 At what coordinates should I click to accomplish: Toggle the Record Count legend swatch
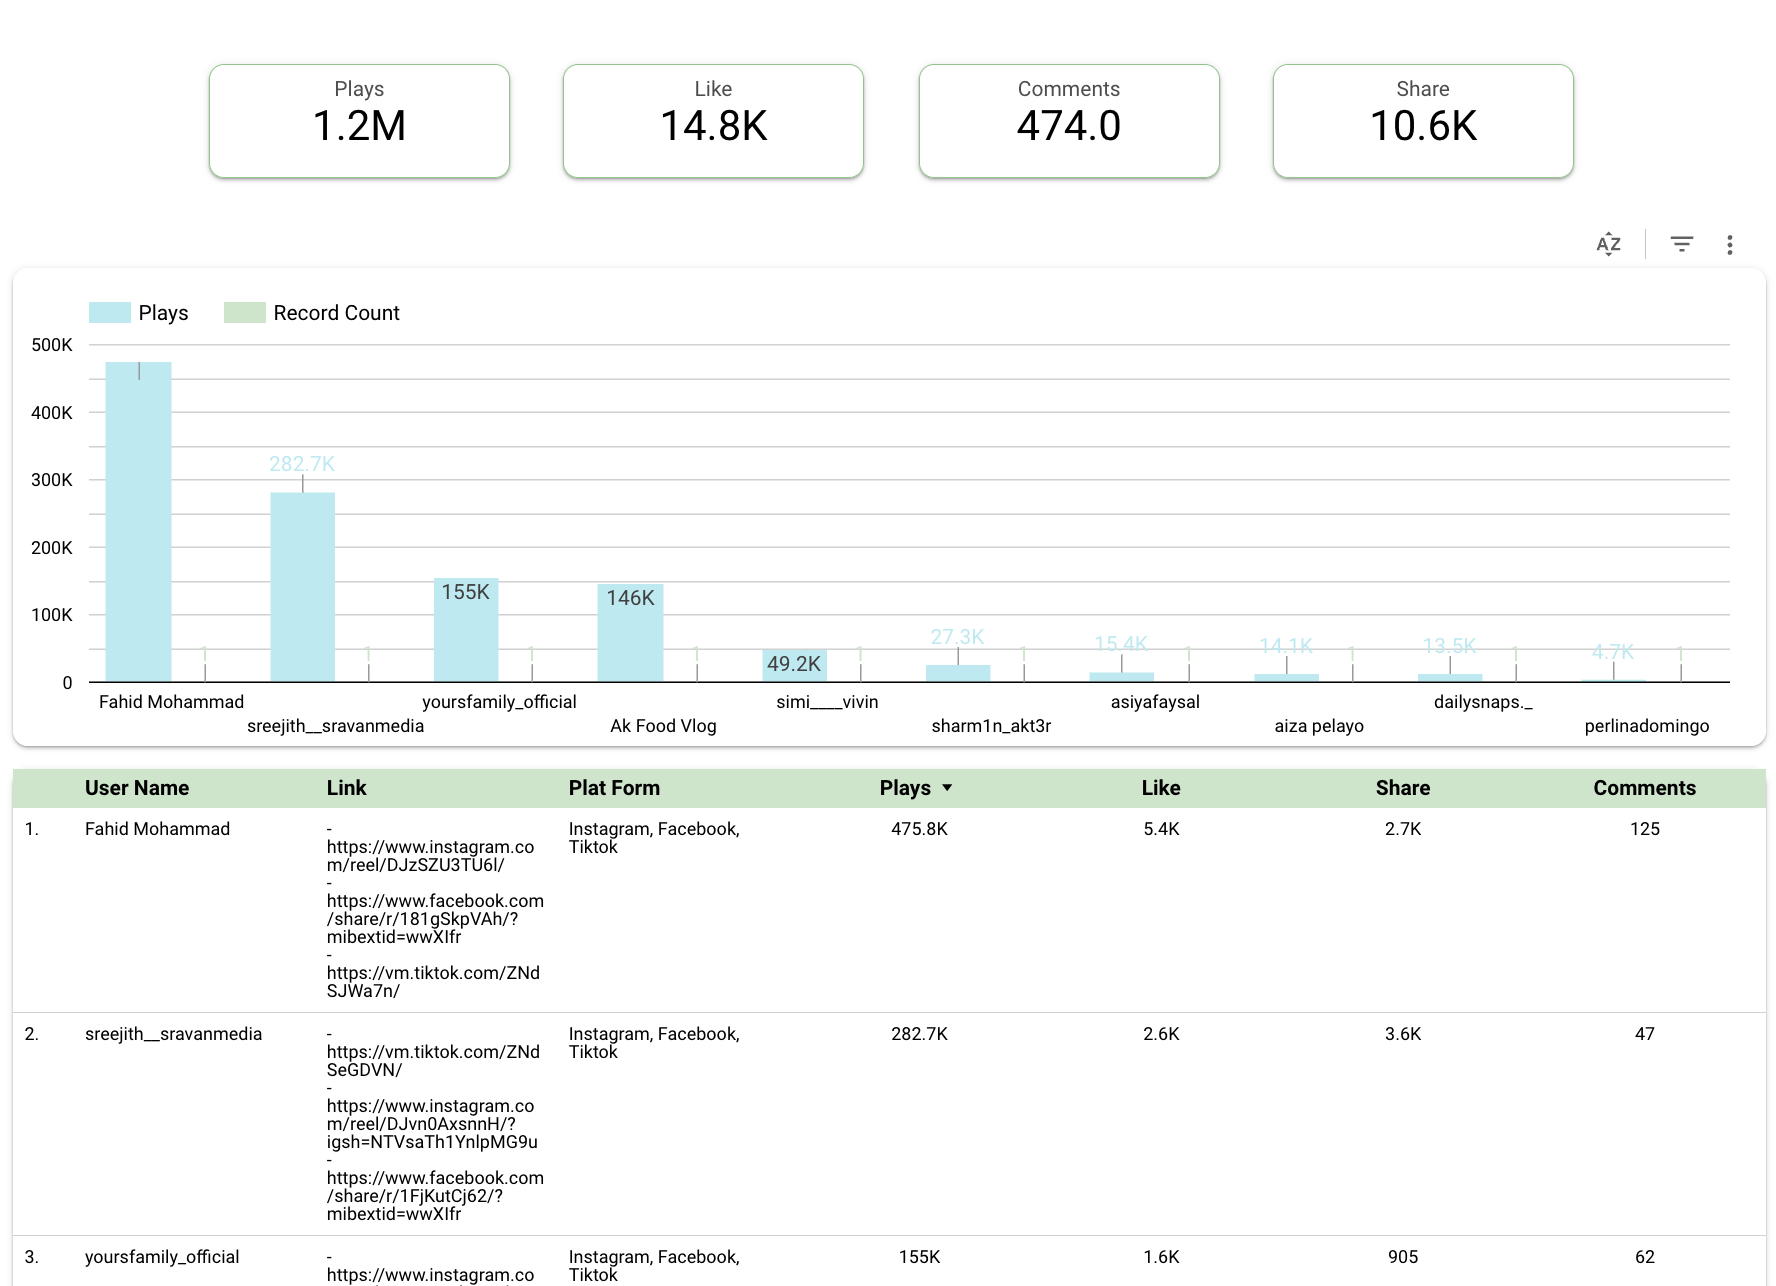(244, 313)
